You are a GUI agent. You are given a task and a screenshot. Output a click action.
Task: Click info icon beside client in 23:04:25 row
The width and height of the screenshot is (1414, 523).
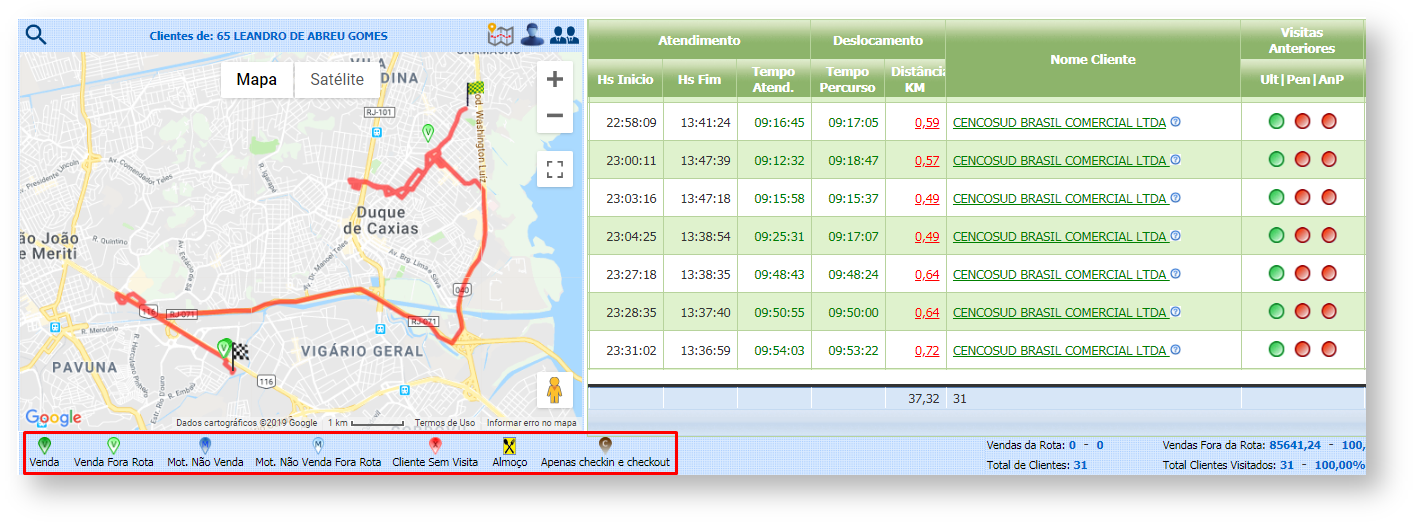(1175, 236)
